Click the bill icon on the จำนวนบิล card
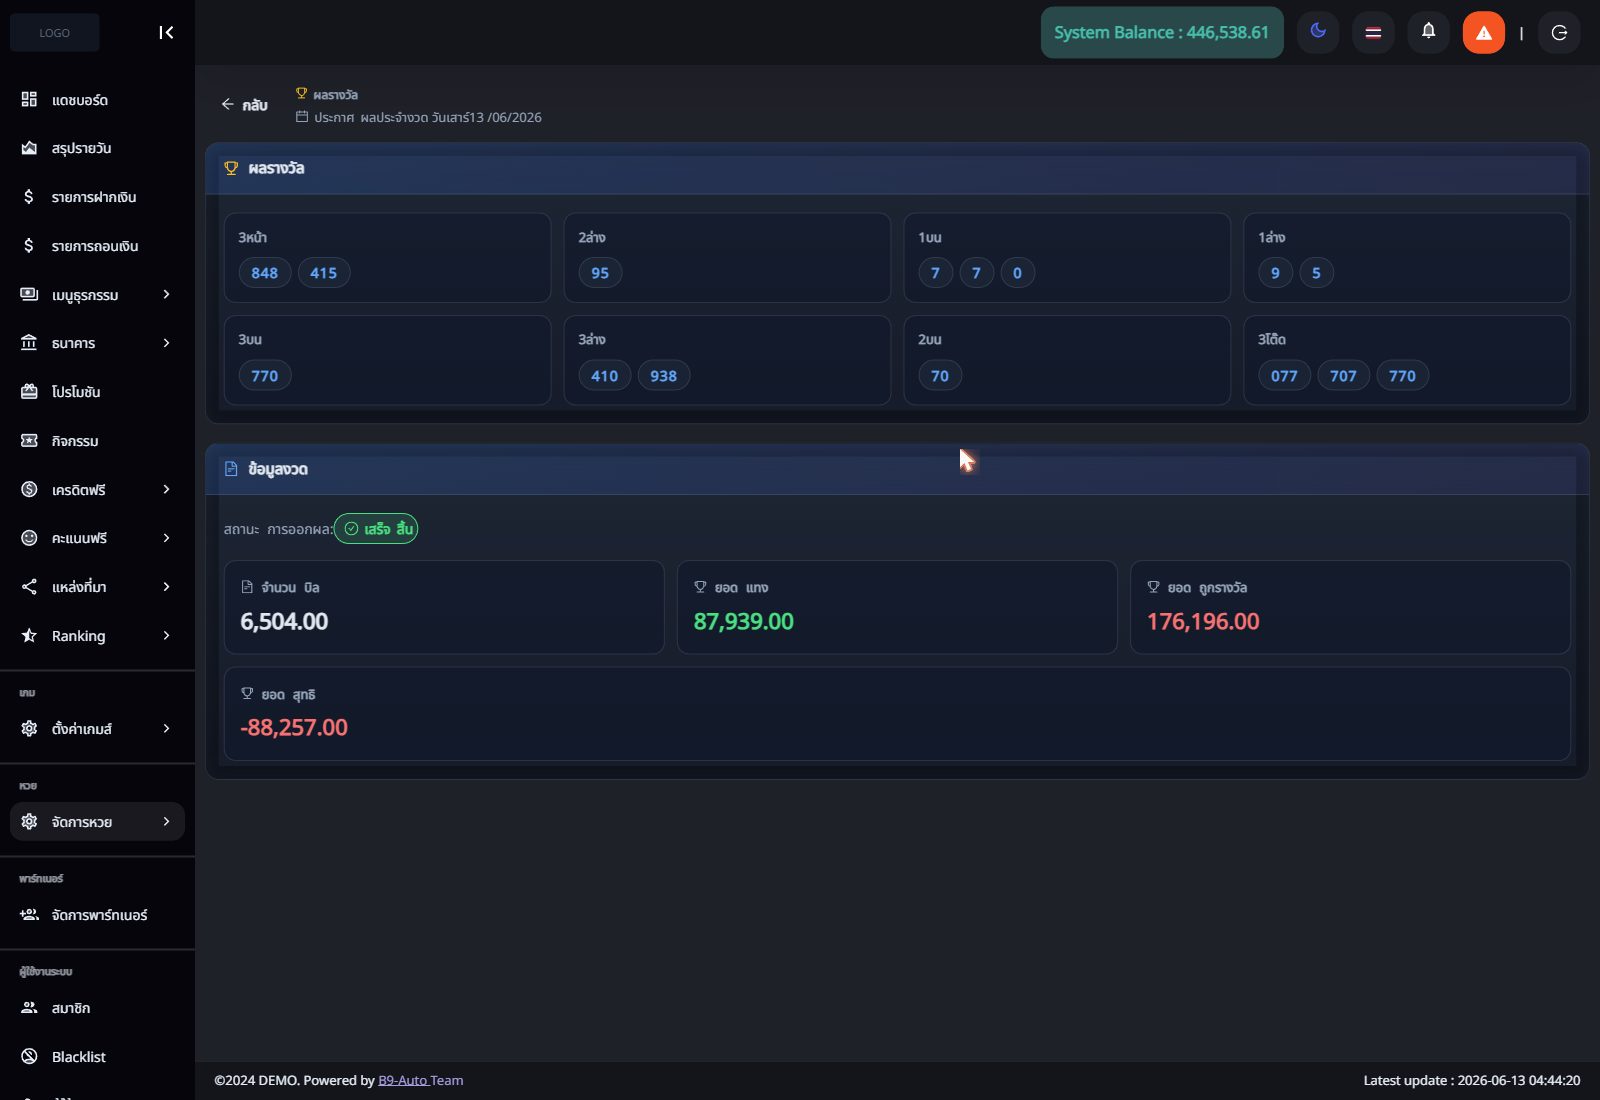Screen dimensions: 1600x1100 point(247,587)
